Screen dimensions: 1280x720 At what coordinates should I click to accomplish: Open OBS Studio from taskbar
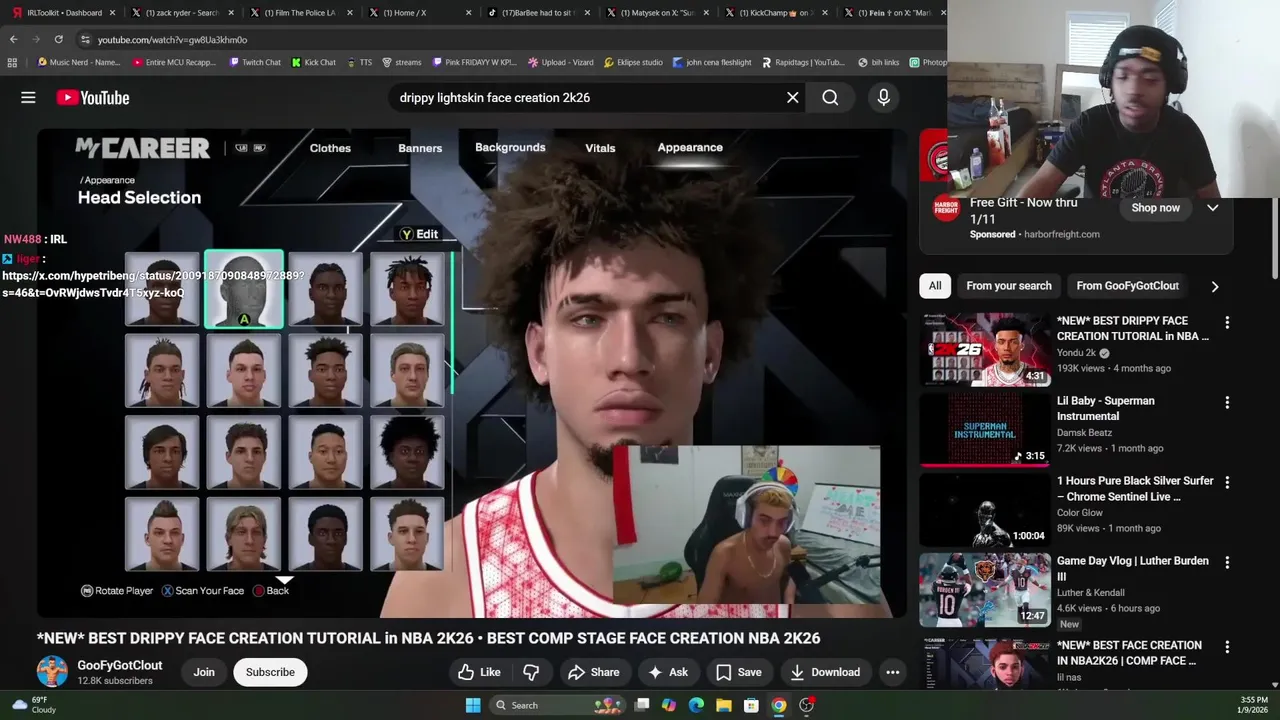(x=806, y=705)
